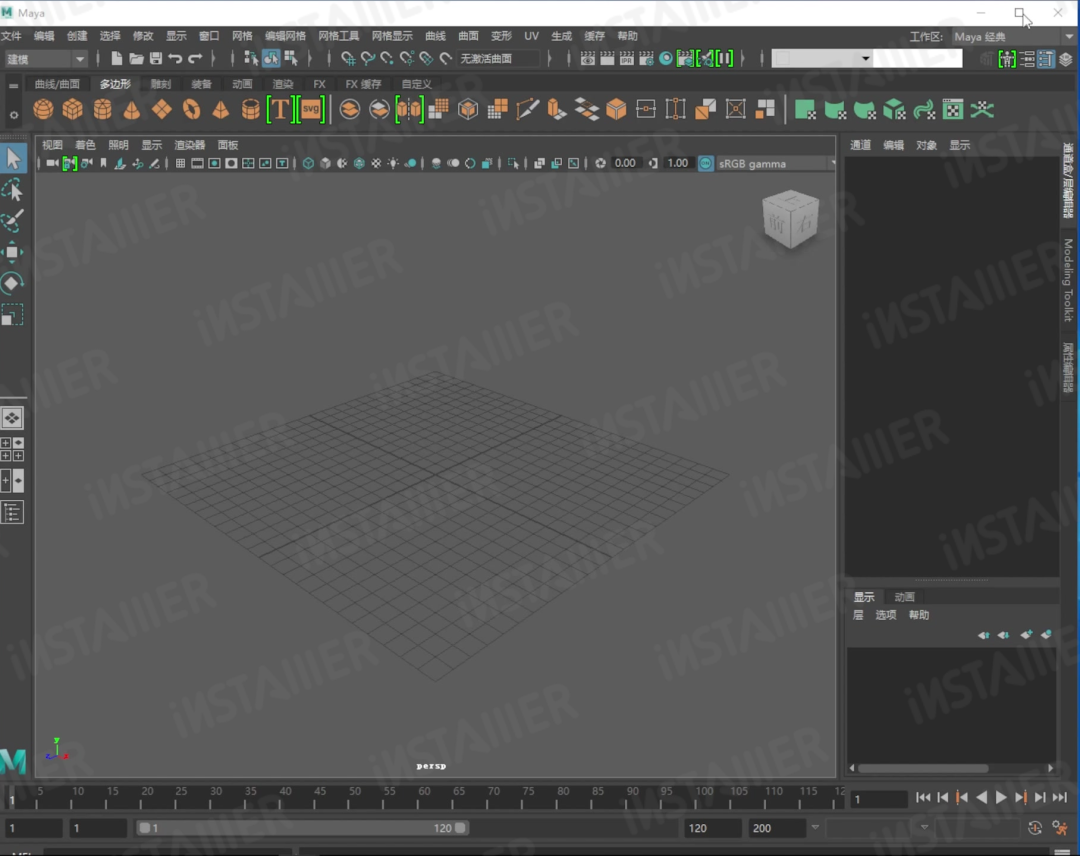Switch to single perspective layout
Image resolution: width=1080 pixels, height=856 pixels.
(x=12, y=418)
